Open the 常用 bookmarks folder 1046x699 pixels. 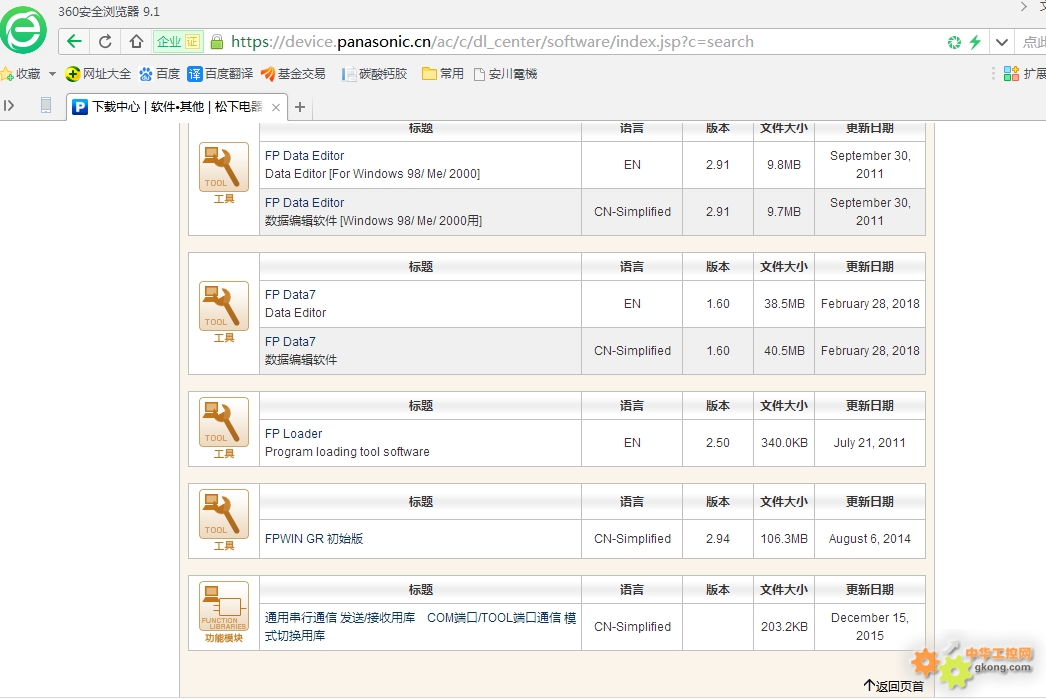(443, 73)
